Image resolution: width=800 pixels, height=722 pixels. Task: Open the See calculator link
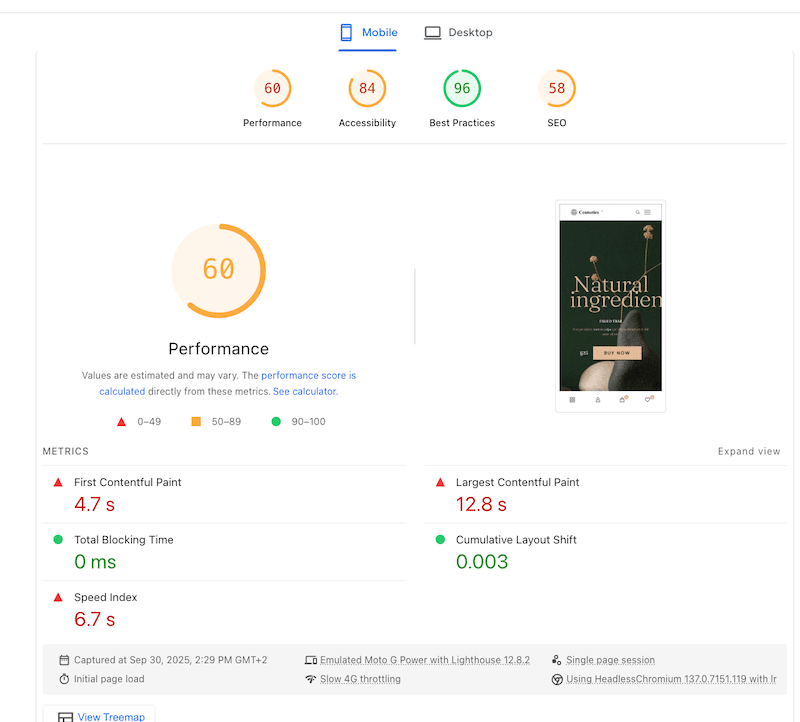tap(305, 392)
